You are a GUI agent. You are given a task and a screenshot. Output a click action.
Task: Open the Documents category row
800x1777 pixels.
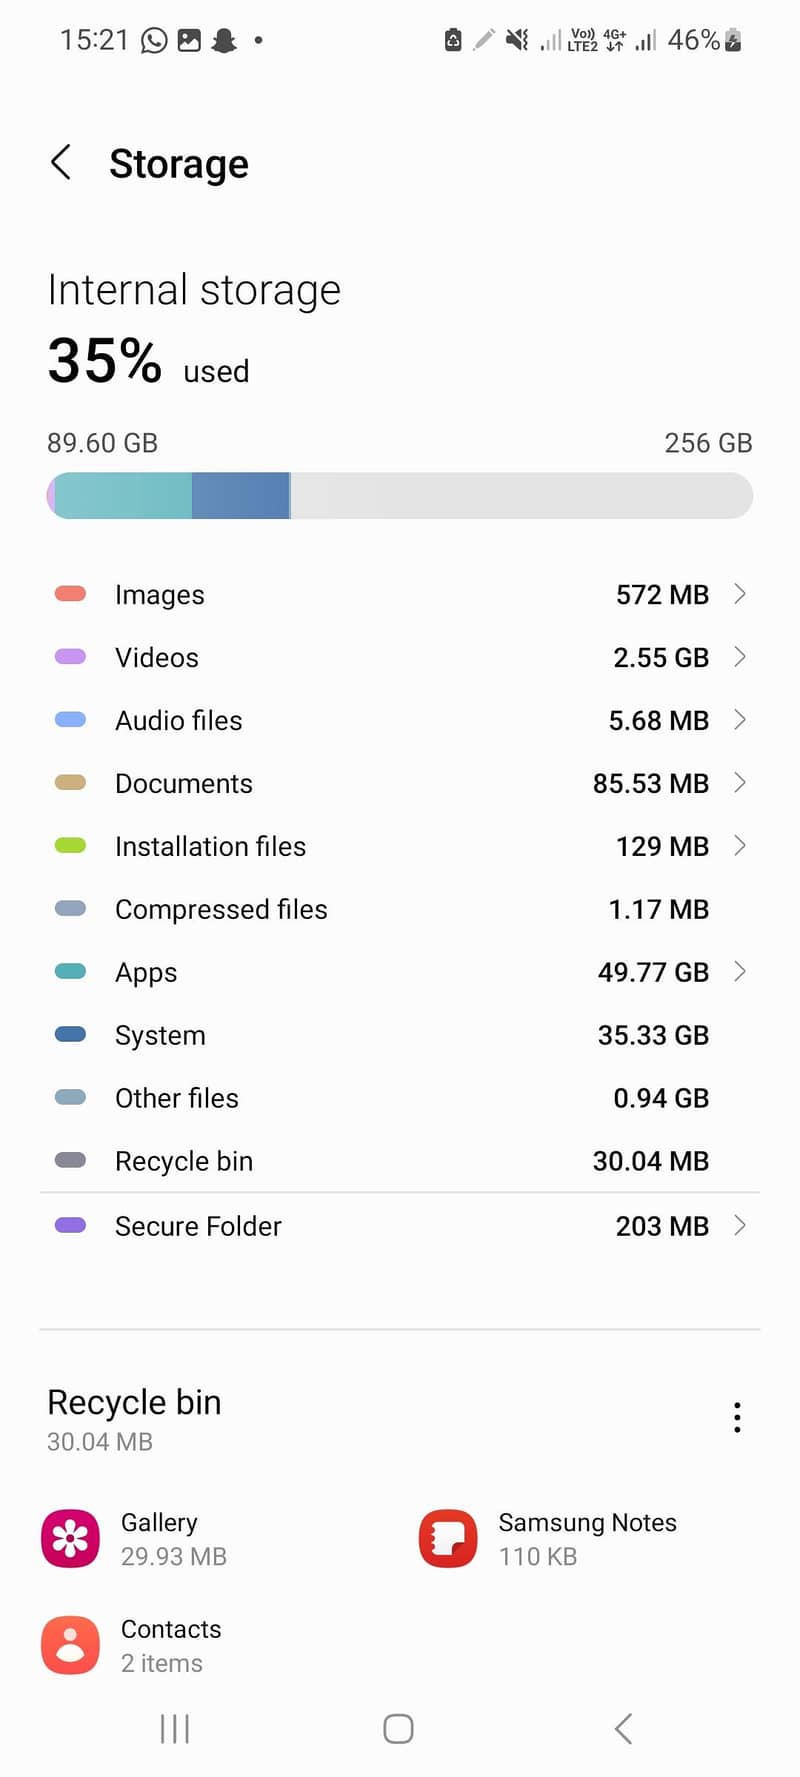pyautogui.click(x=400, y=783)
